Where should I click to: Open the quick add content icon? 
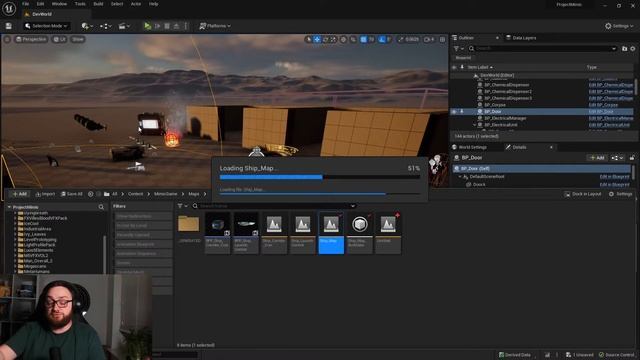coord(87,26)
